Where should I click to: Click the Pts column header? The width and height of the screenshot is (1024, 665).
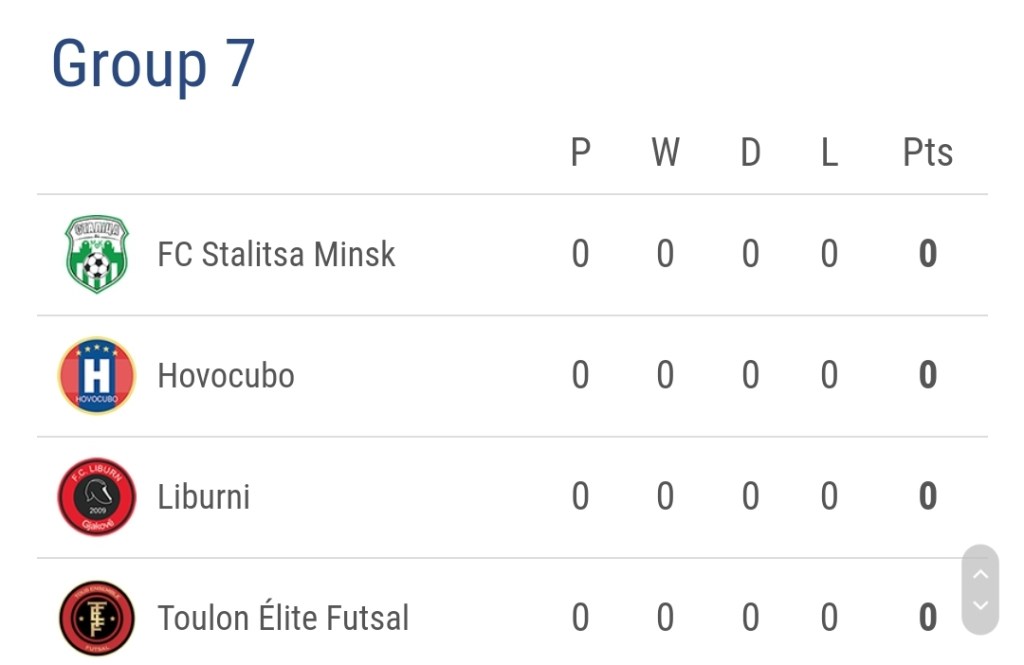coord(927,153)
